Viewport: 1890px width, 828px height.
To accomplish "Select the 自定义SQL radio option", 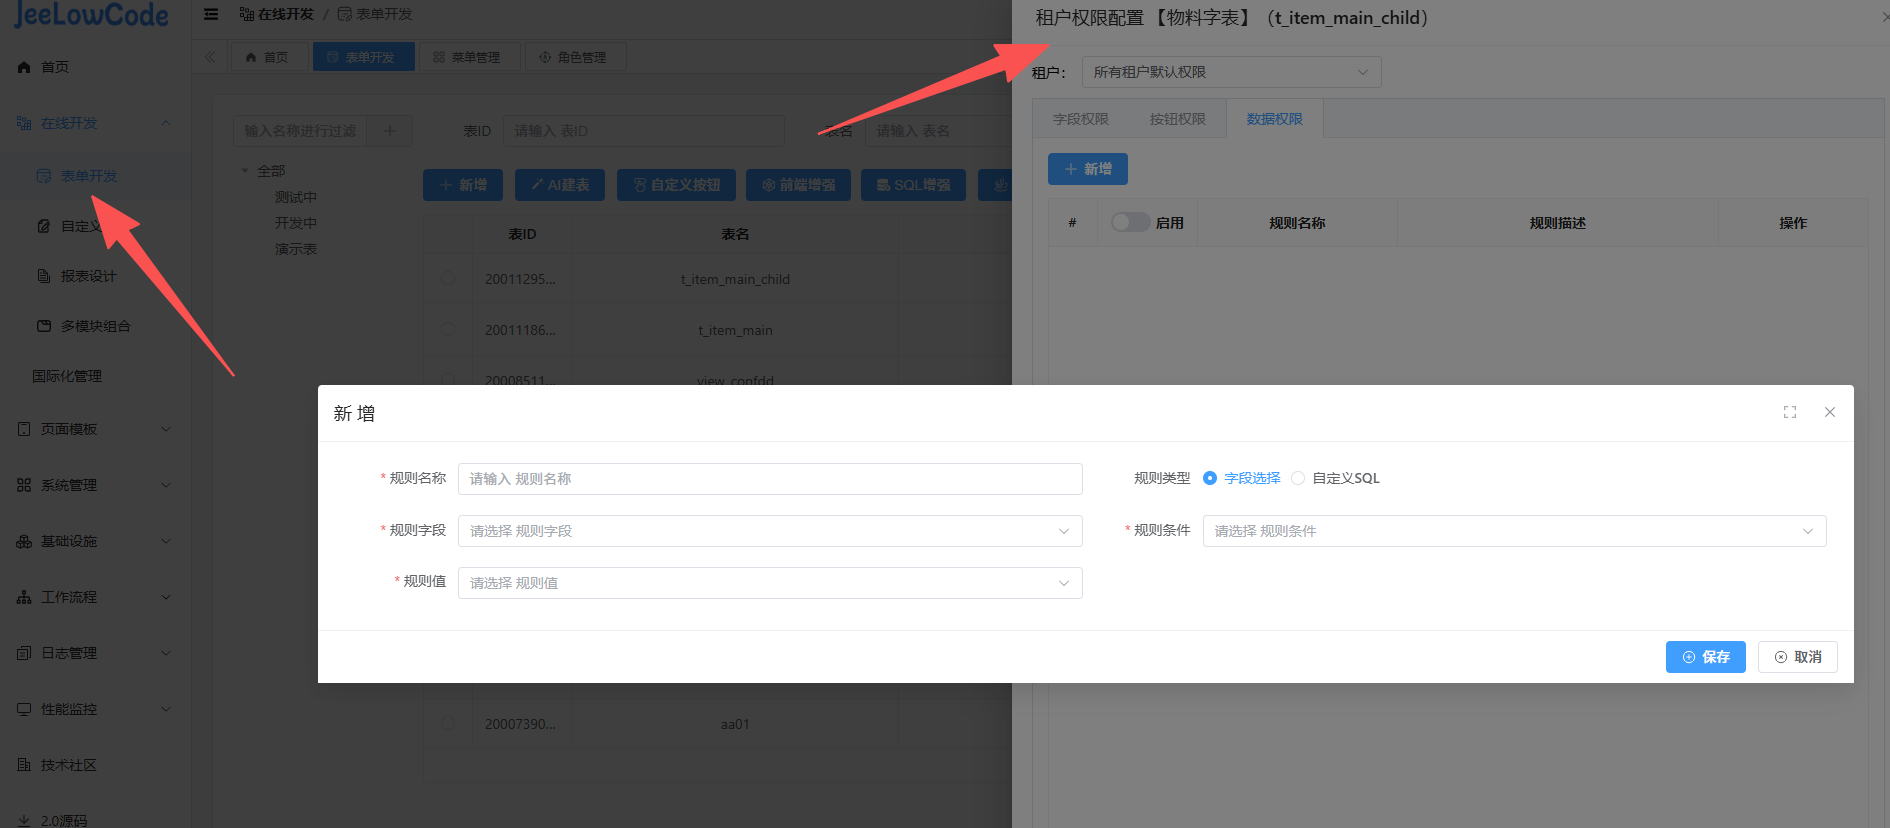I will (x=1298, y=478).
